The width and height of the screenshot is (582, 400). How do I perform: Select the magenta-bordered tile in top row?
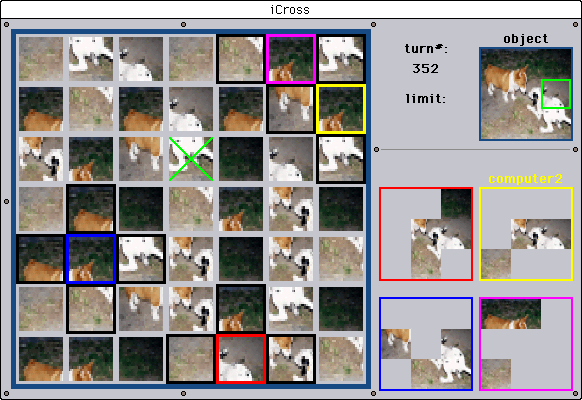(x=291, y=59)
